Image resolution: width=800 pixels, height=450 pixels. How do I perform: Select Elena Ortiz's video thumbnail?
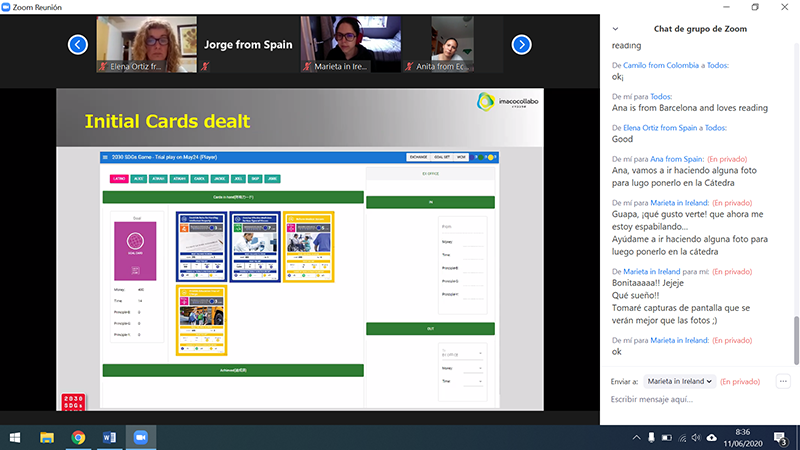(x=143, y=44)
